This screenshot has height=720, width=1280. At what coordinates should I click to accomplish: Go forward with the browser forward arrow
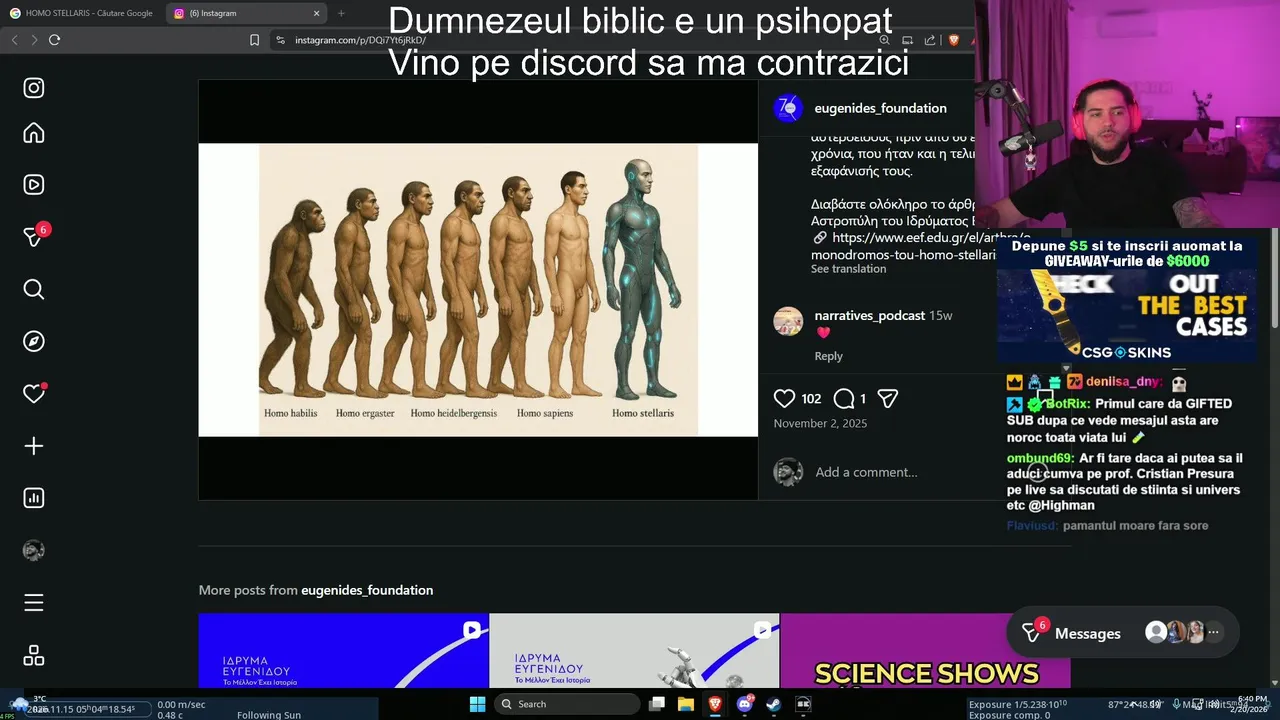pos(34,39)
